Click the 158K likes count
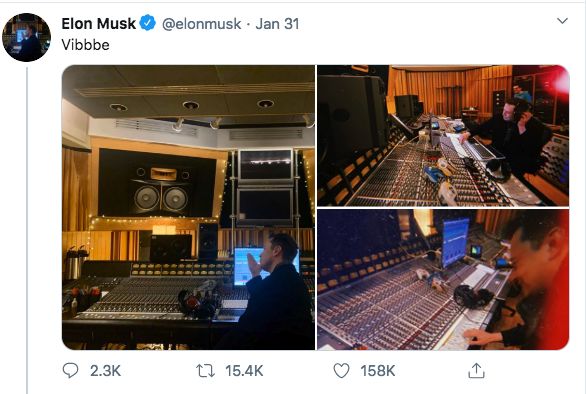Screen dimensions: 586x394 point(378,371)
